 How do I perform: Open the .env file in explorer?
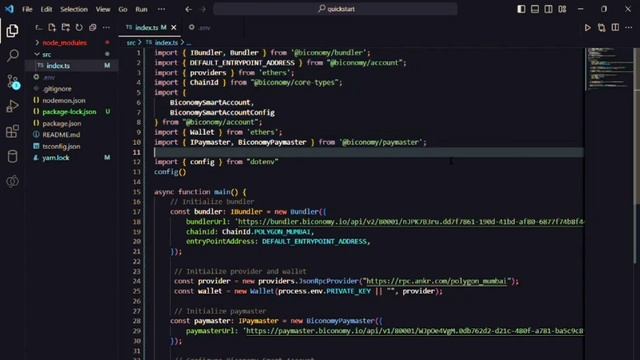tap(49, 77)
